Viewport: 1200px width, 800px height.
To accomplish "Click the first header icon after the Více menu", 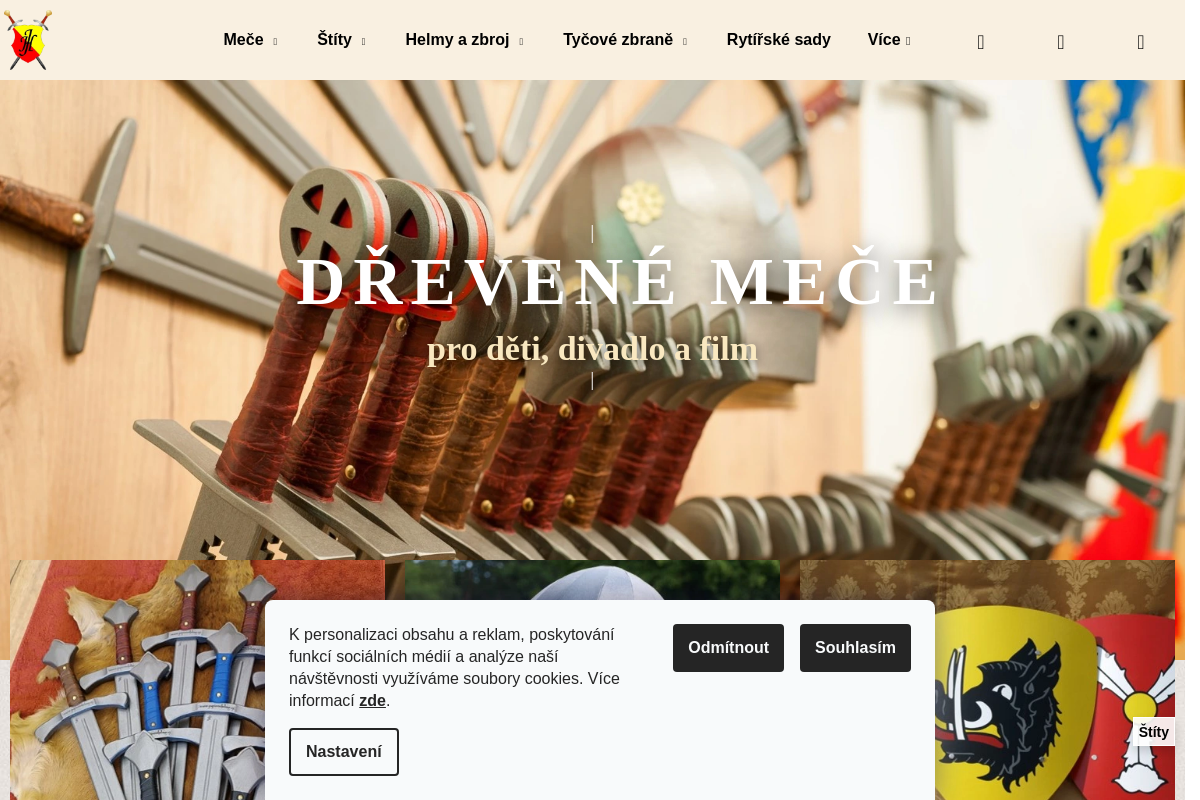I will pyautogui.click(x=981, y=42).
